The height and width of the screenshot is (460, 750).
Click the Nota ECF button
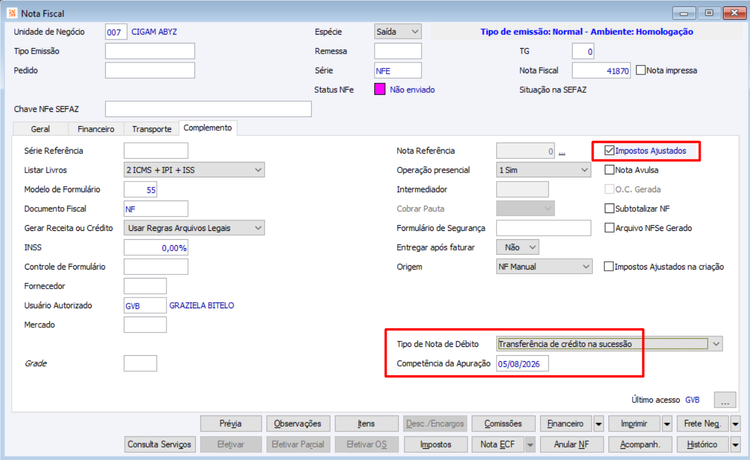click(497, 444)
